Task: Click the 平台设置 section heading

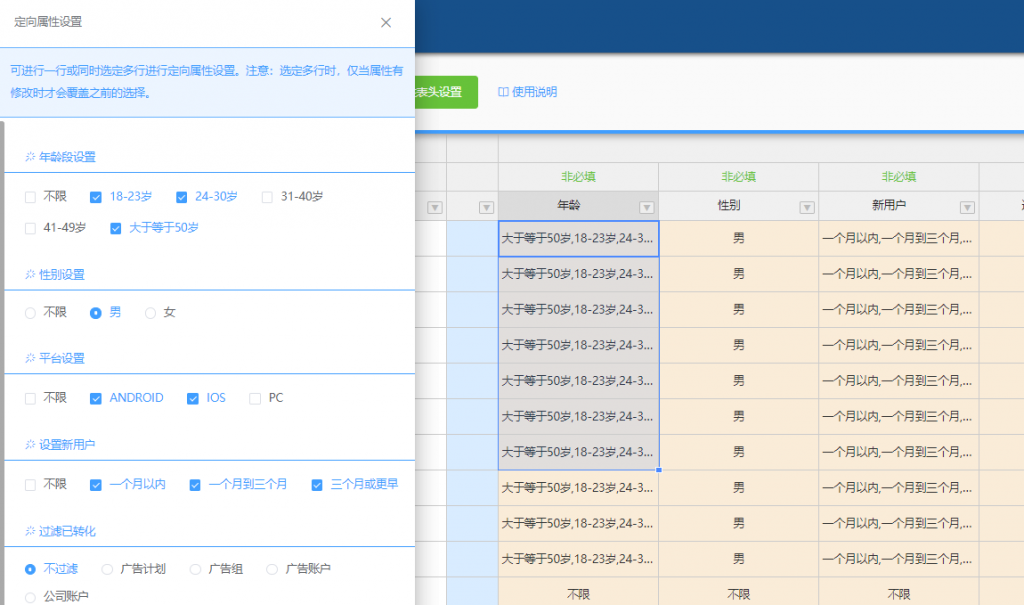Action: click(x=61, y=358)
